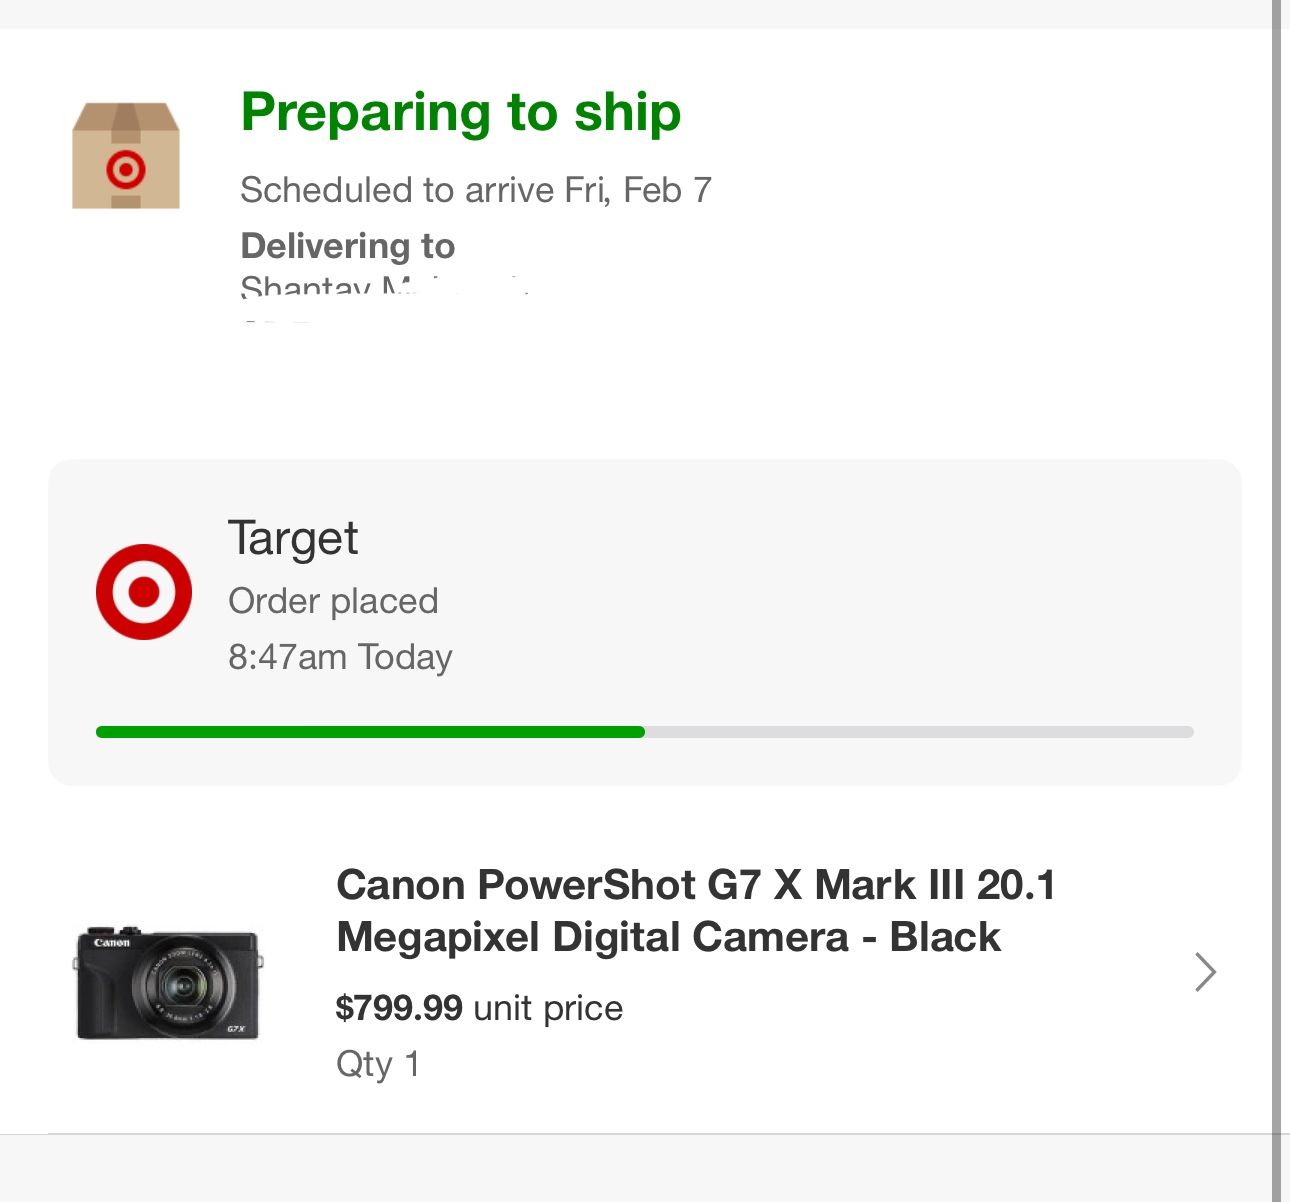Click the 'Target' seller name text
Viewport: 1290px width, 1202px height.
click(x=293, y=539)
